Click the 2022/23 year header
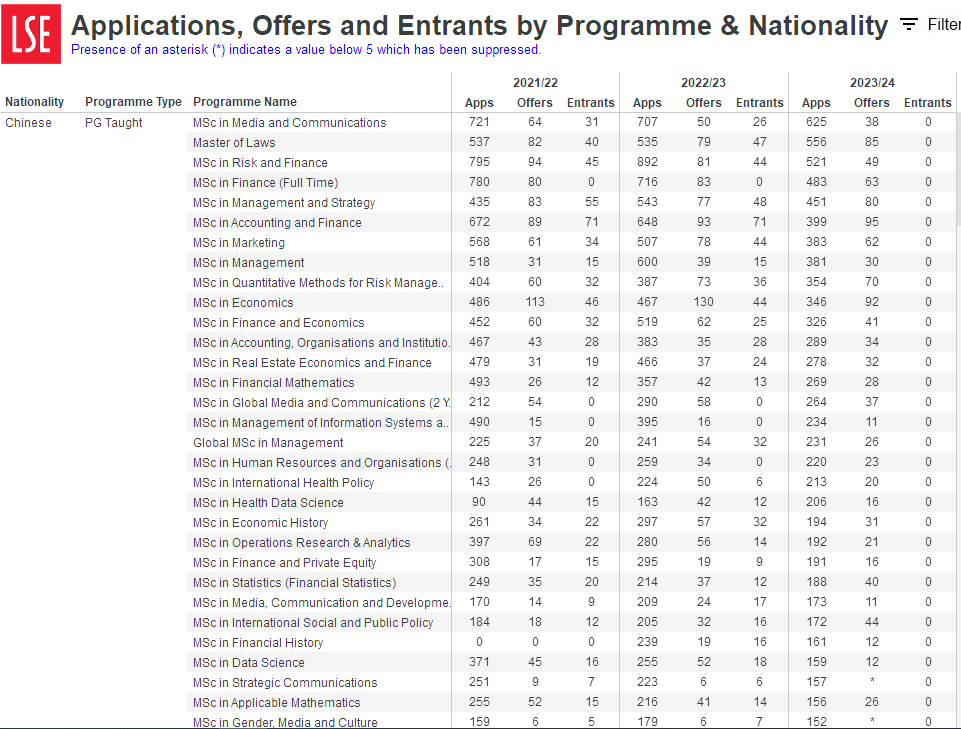Image resolution: width=961 pixels, height=729 pixels. (703, 83)
